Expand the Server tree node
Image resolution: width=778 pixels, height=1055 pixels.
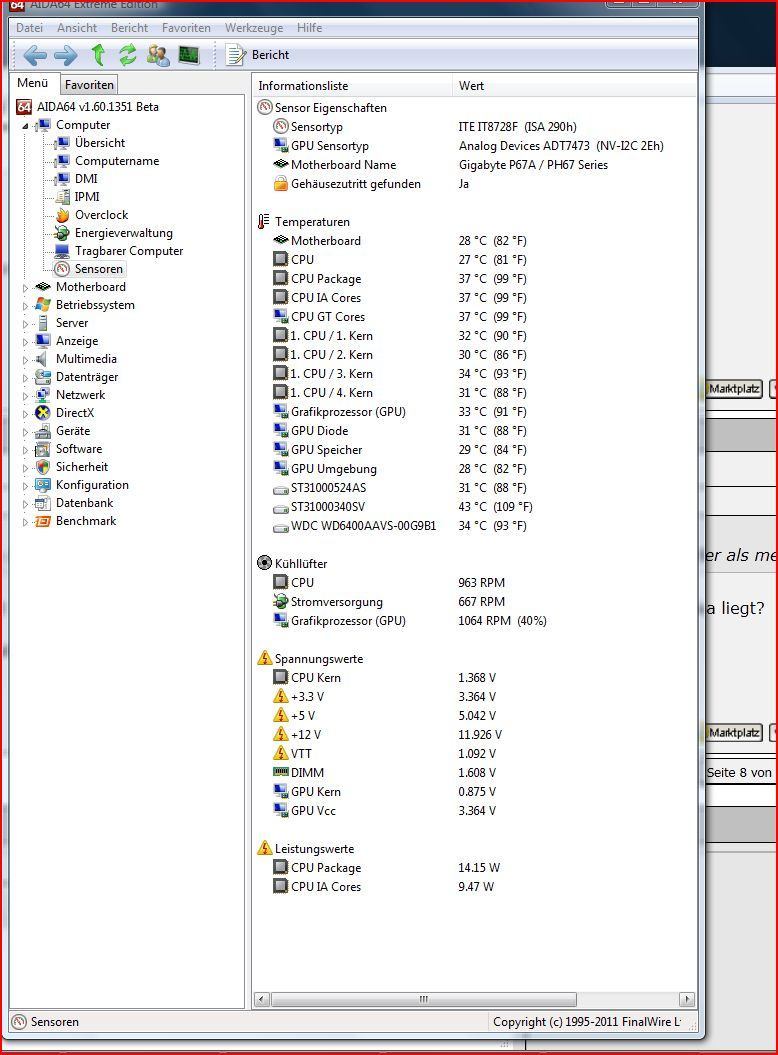coord(26,324)
